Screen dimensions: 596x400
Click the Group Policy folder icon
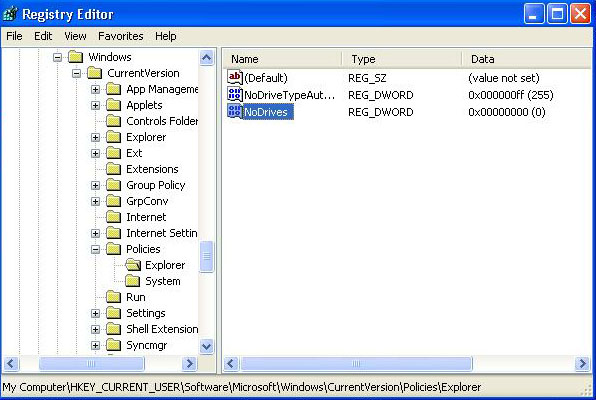(113, 185)
